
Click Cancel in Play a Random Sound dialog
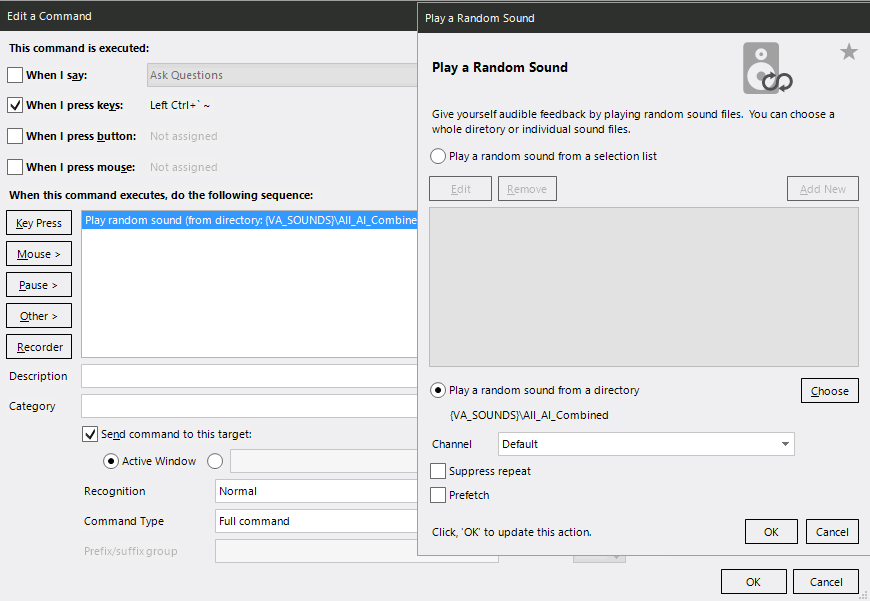[x=832, y=532]
